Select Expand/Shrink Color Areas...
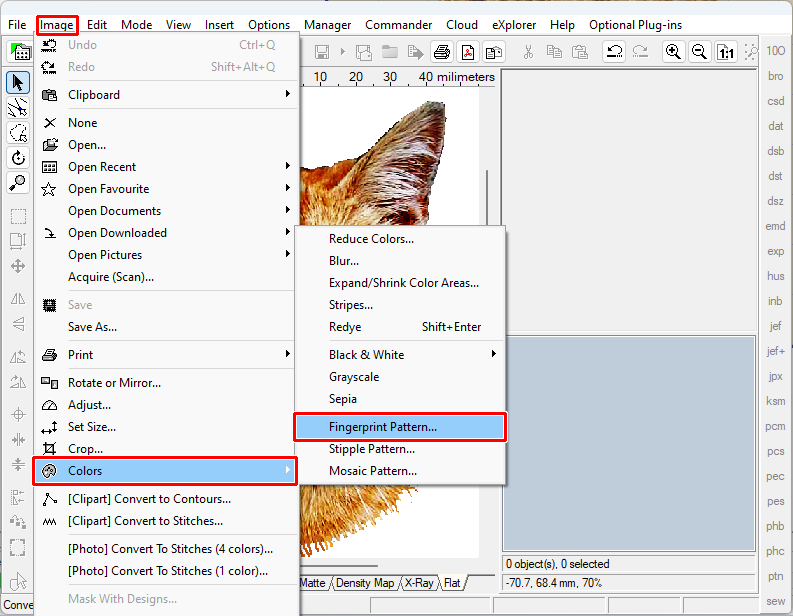 pos(400,283)
